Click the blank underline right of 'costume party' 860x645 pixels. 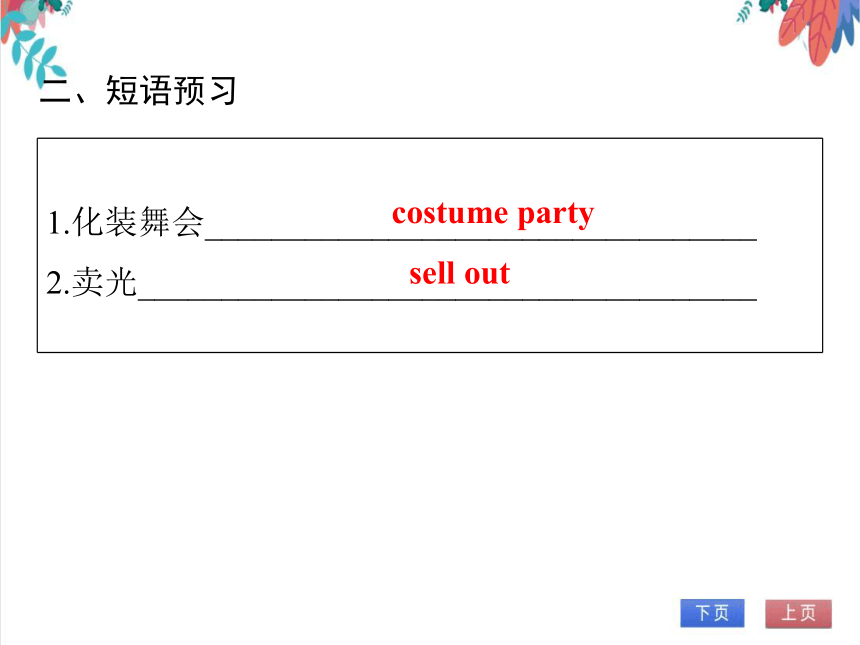[676, 238]
